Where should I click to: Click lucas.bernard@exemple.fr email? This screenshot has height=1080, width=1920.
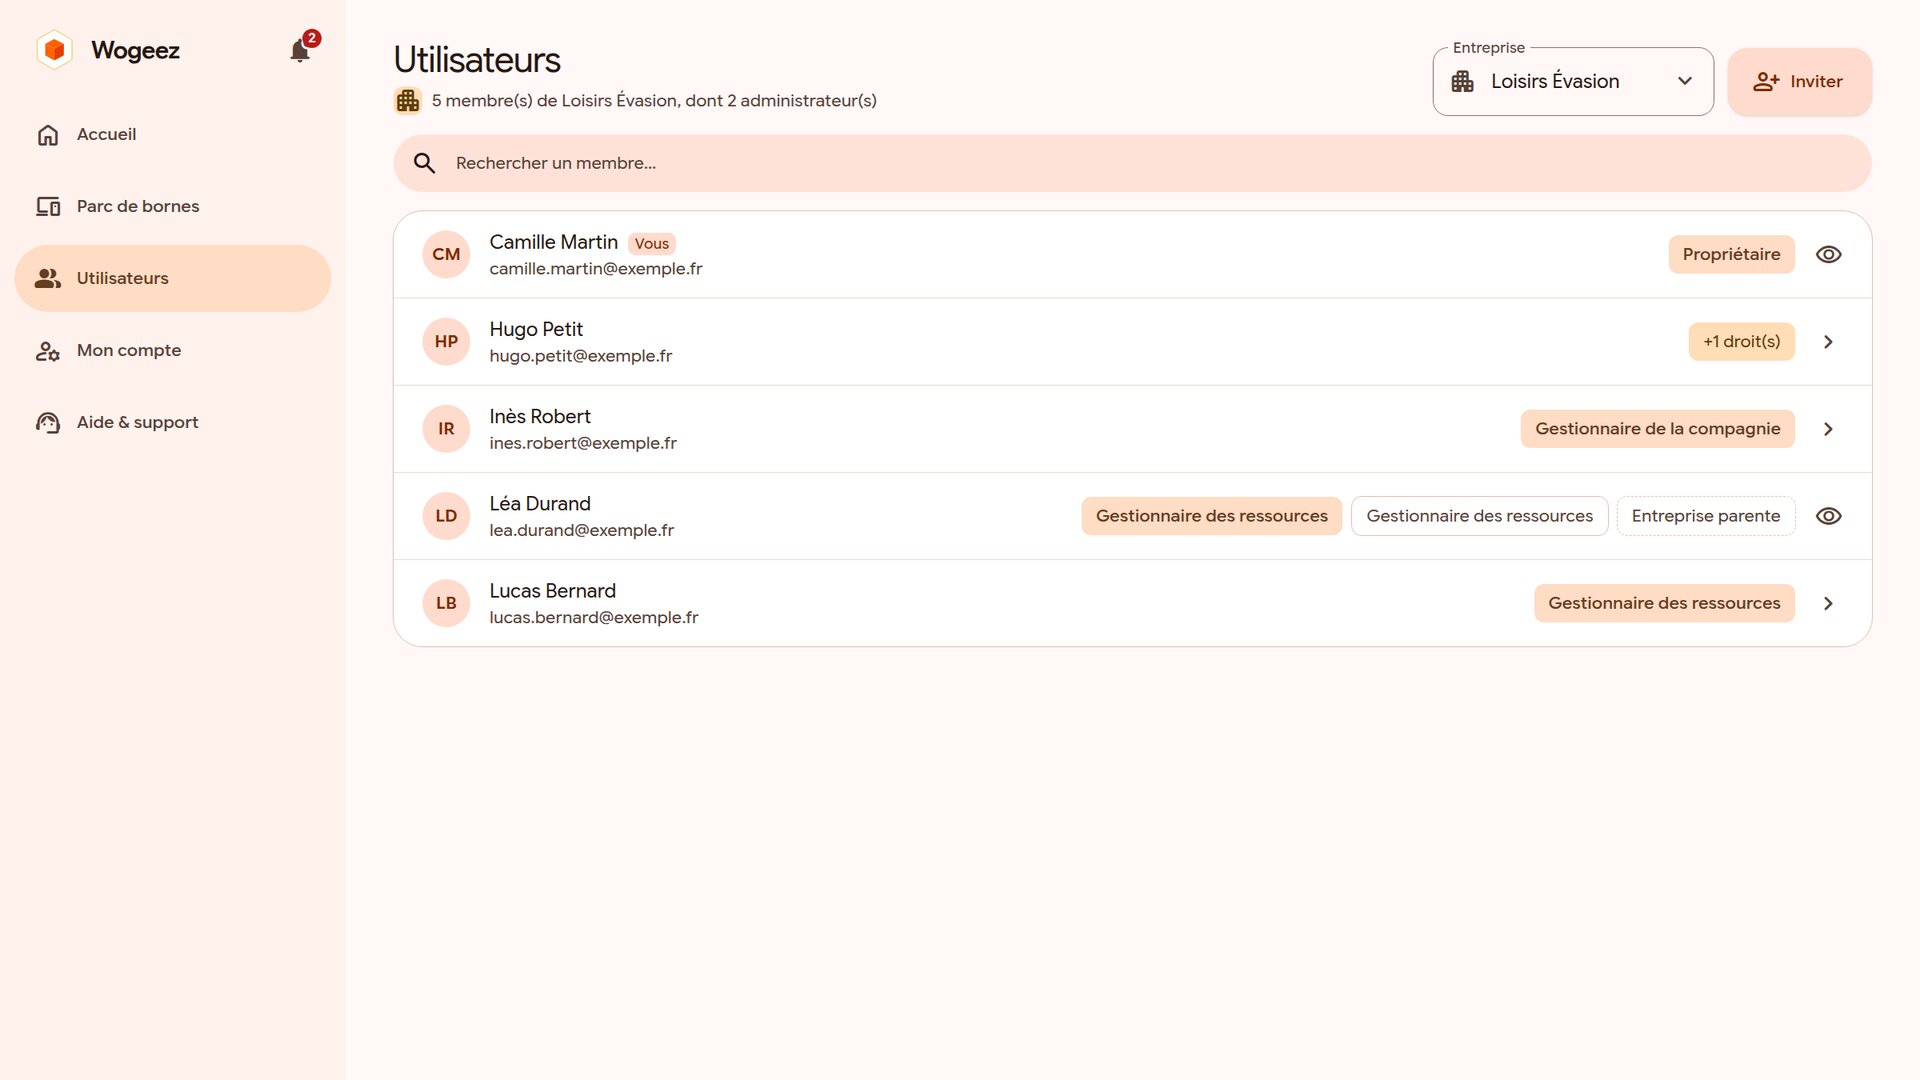[593, 618]
